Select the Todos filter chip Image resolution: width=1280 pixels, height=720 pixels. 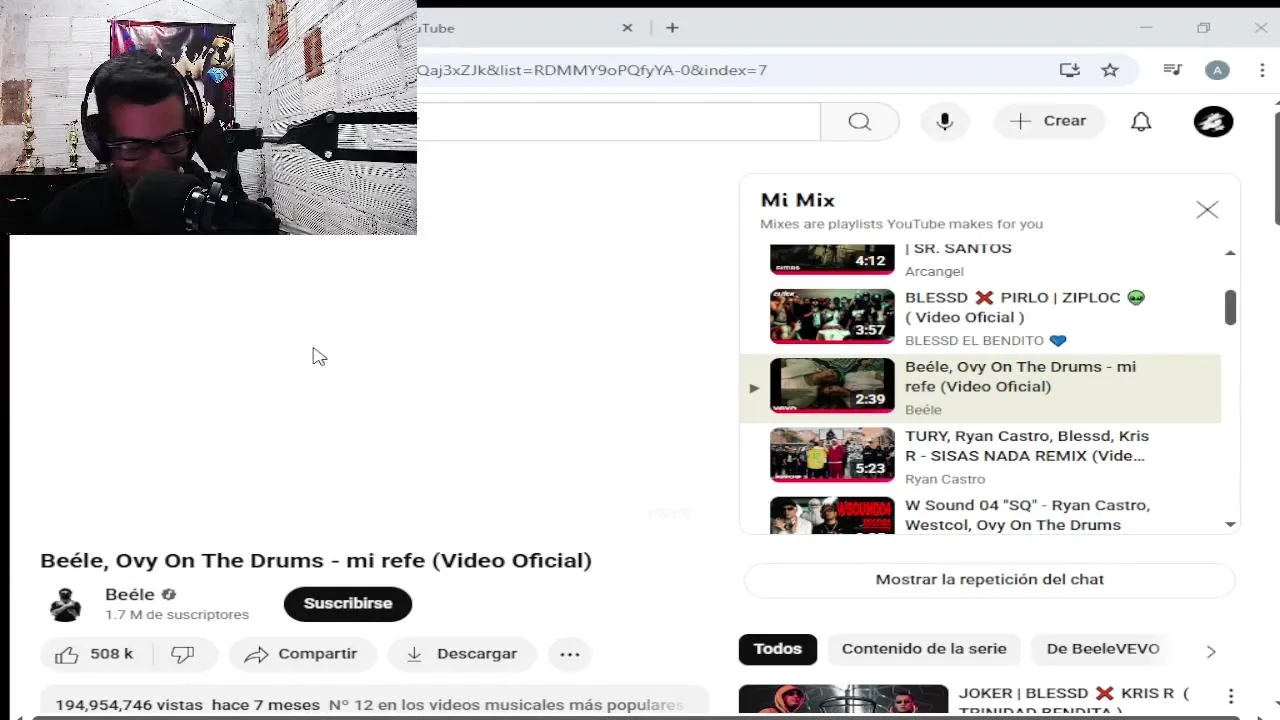pyautogui.click(x=777, y=649)
